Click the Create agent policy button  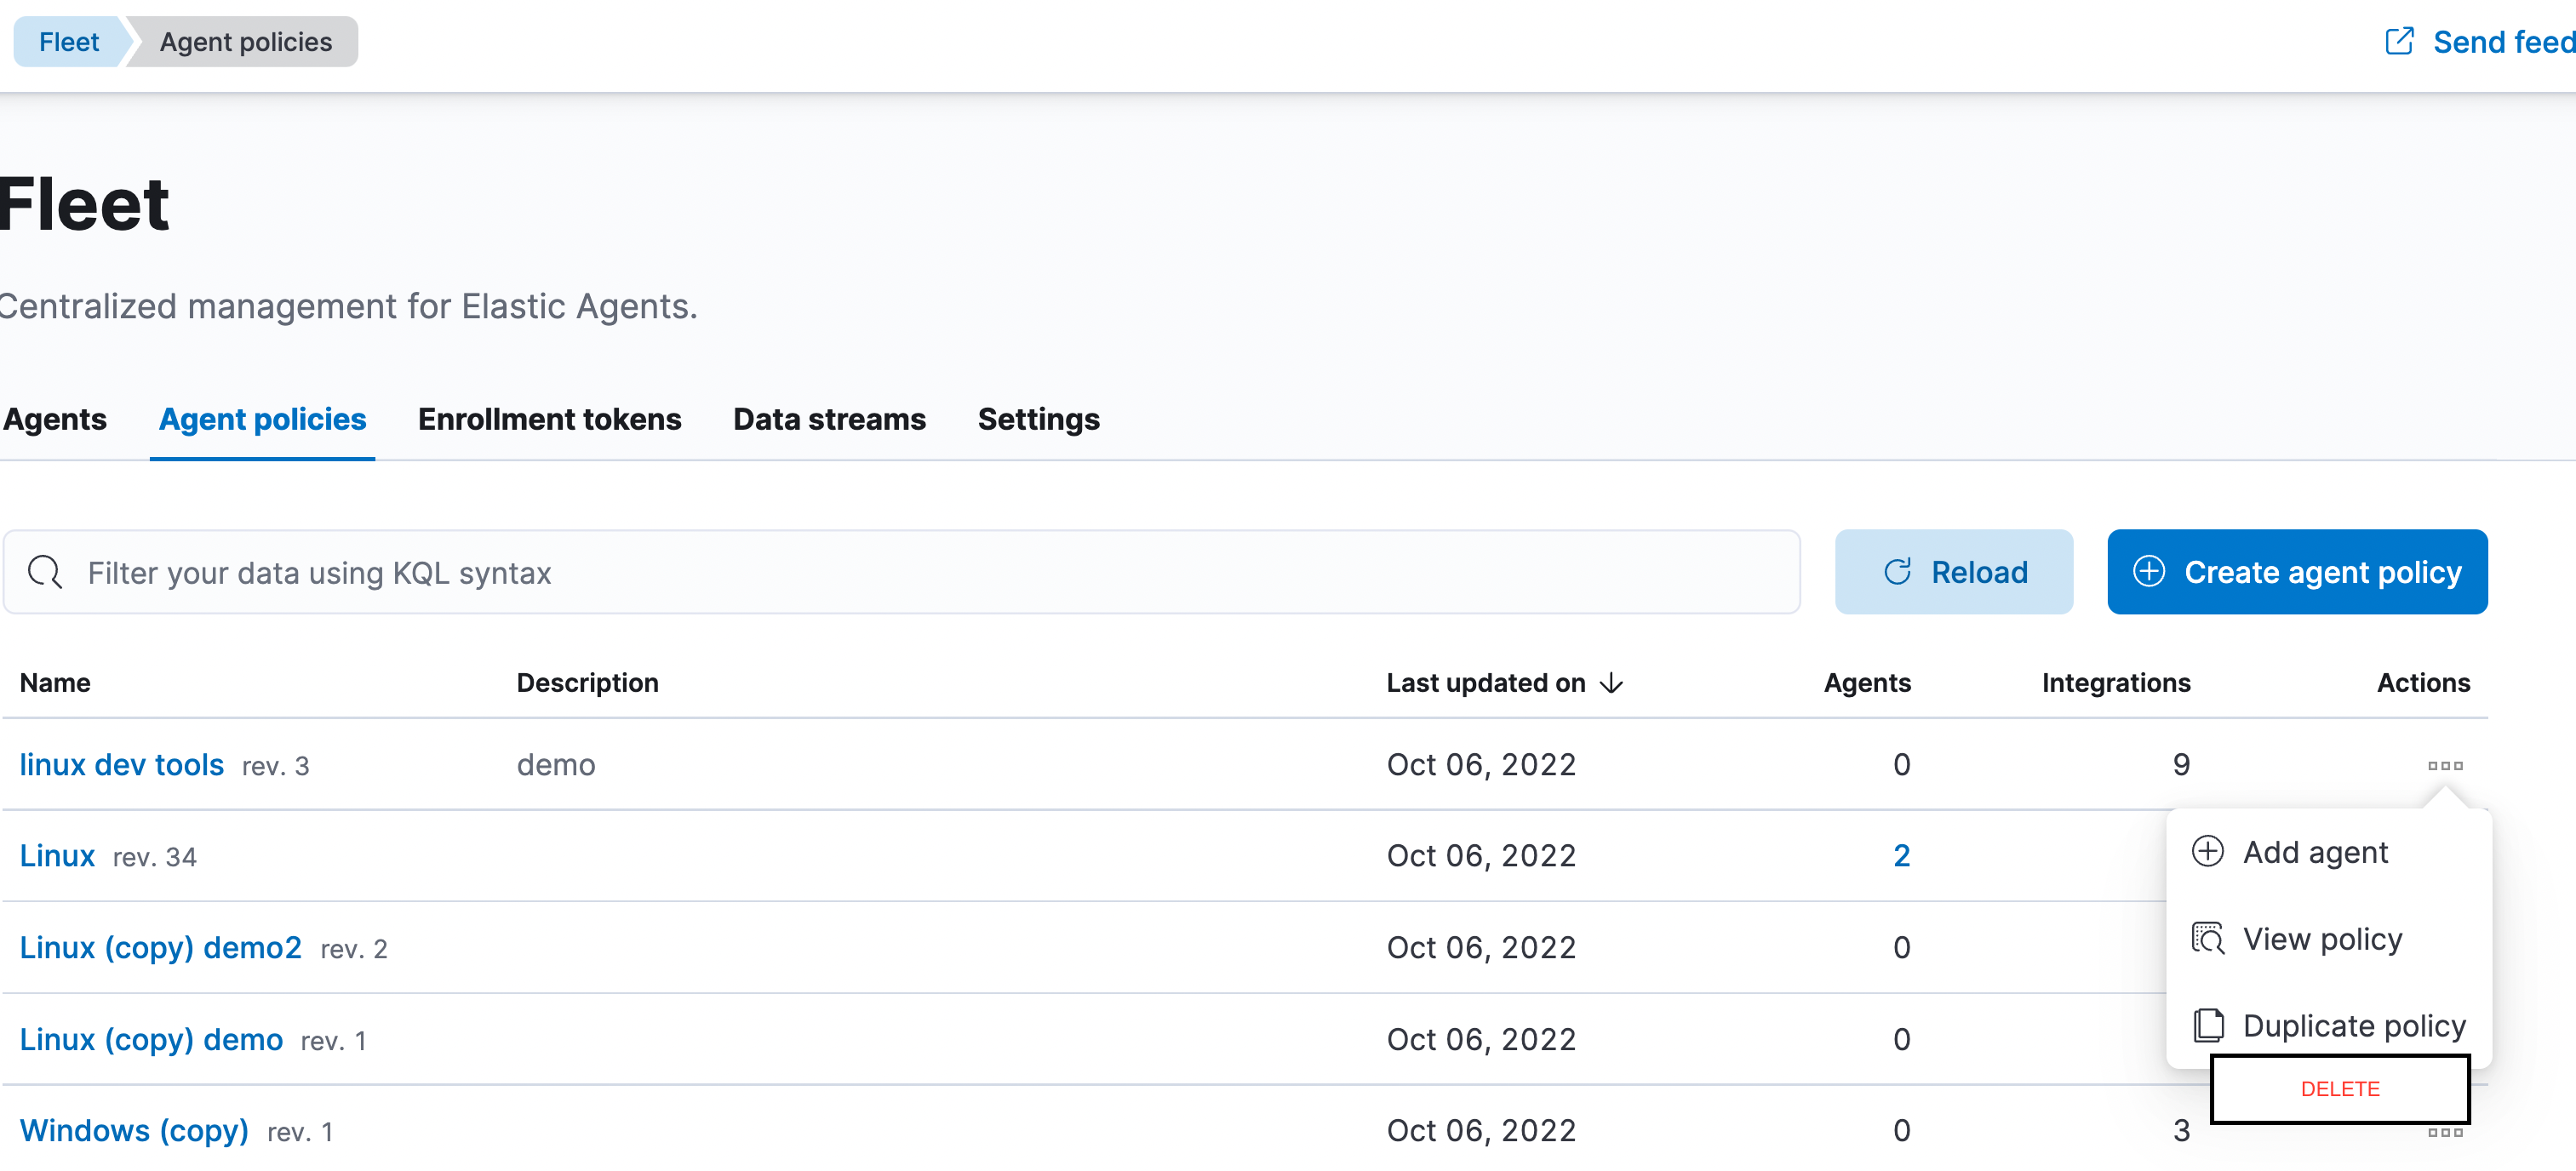pos(2297,572)
